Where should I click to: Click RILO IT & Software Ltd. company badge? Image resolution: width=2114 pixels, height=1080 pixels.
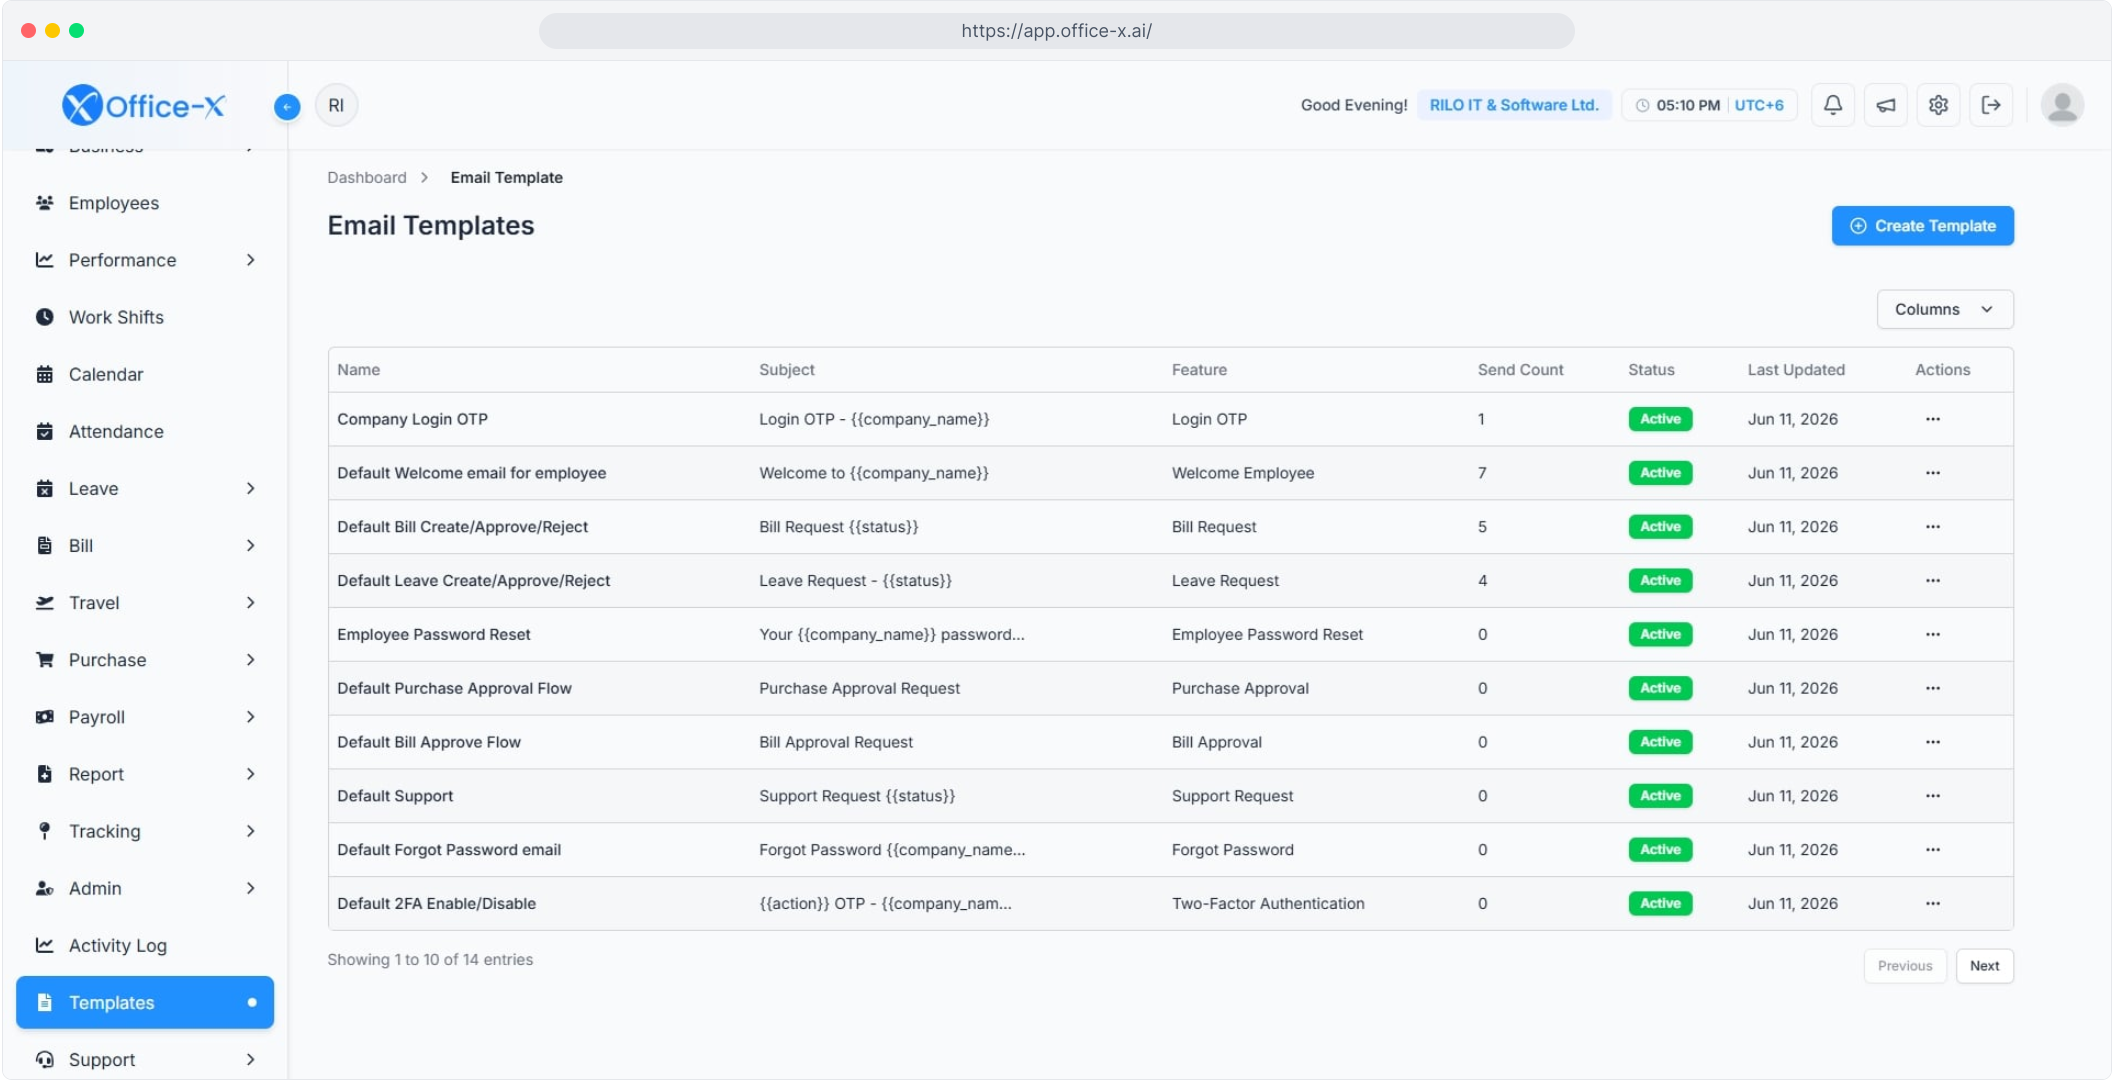click(1513, 105)
